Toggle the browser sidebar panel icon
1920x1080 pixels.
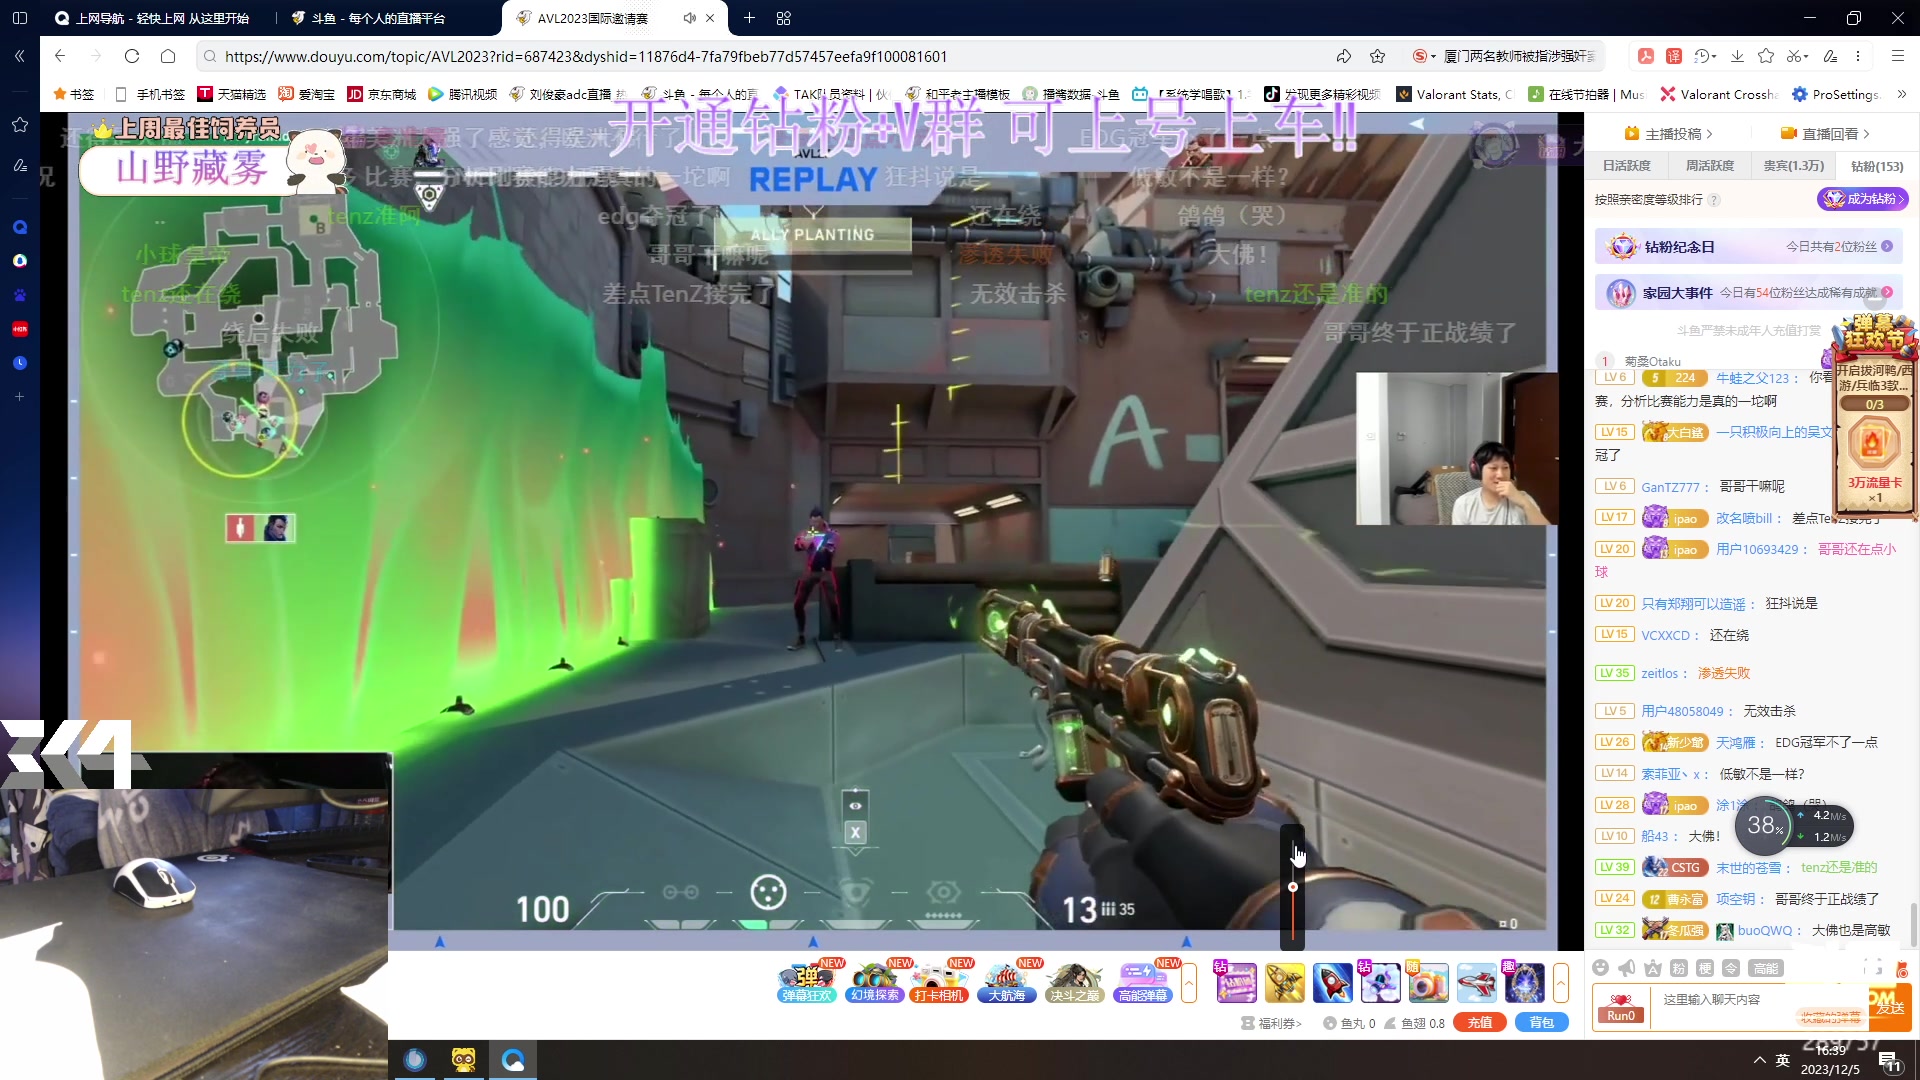[20, 18]
